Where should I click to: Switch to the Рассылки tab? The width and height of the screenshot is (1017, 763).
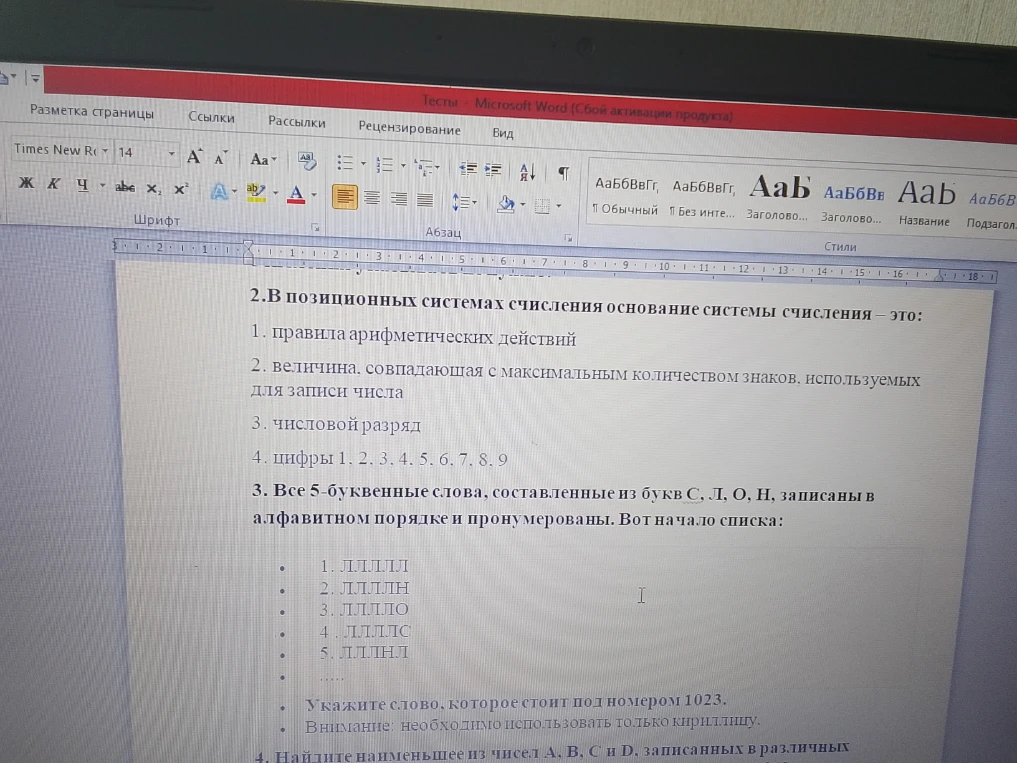point(297,122)
